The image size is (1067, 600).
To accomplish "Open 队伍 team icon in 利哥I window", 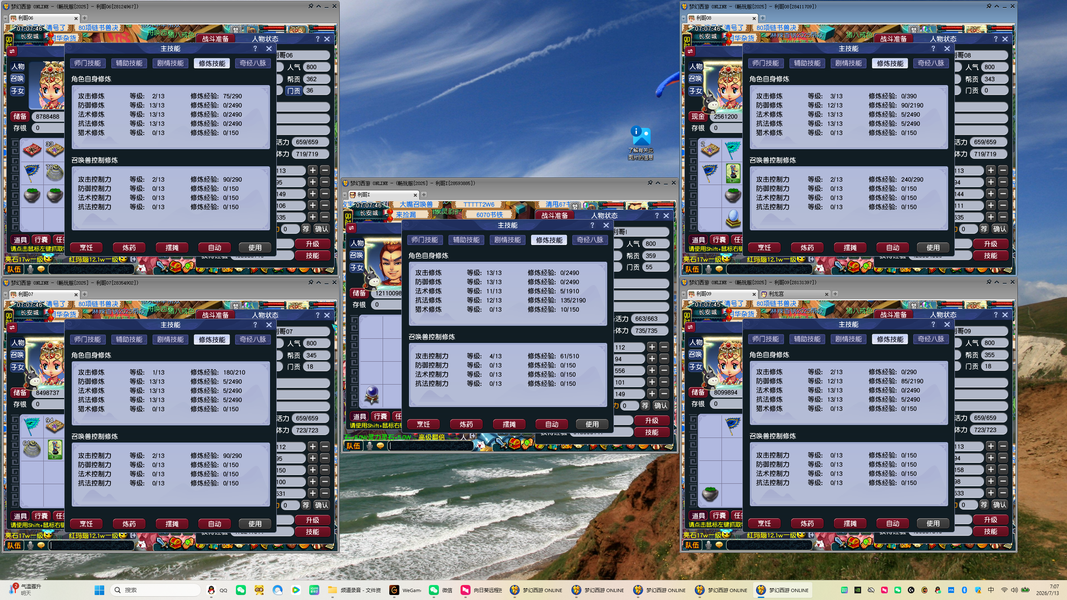I will point(353,446).
